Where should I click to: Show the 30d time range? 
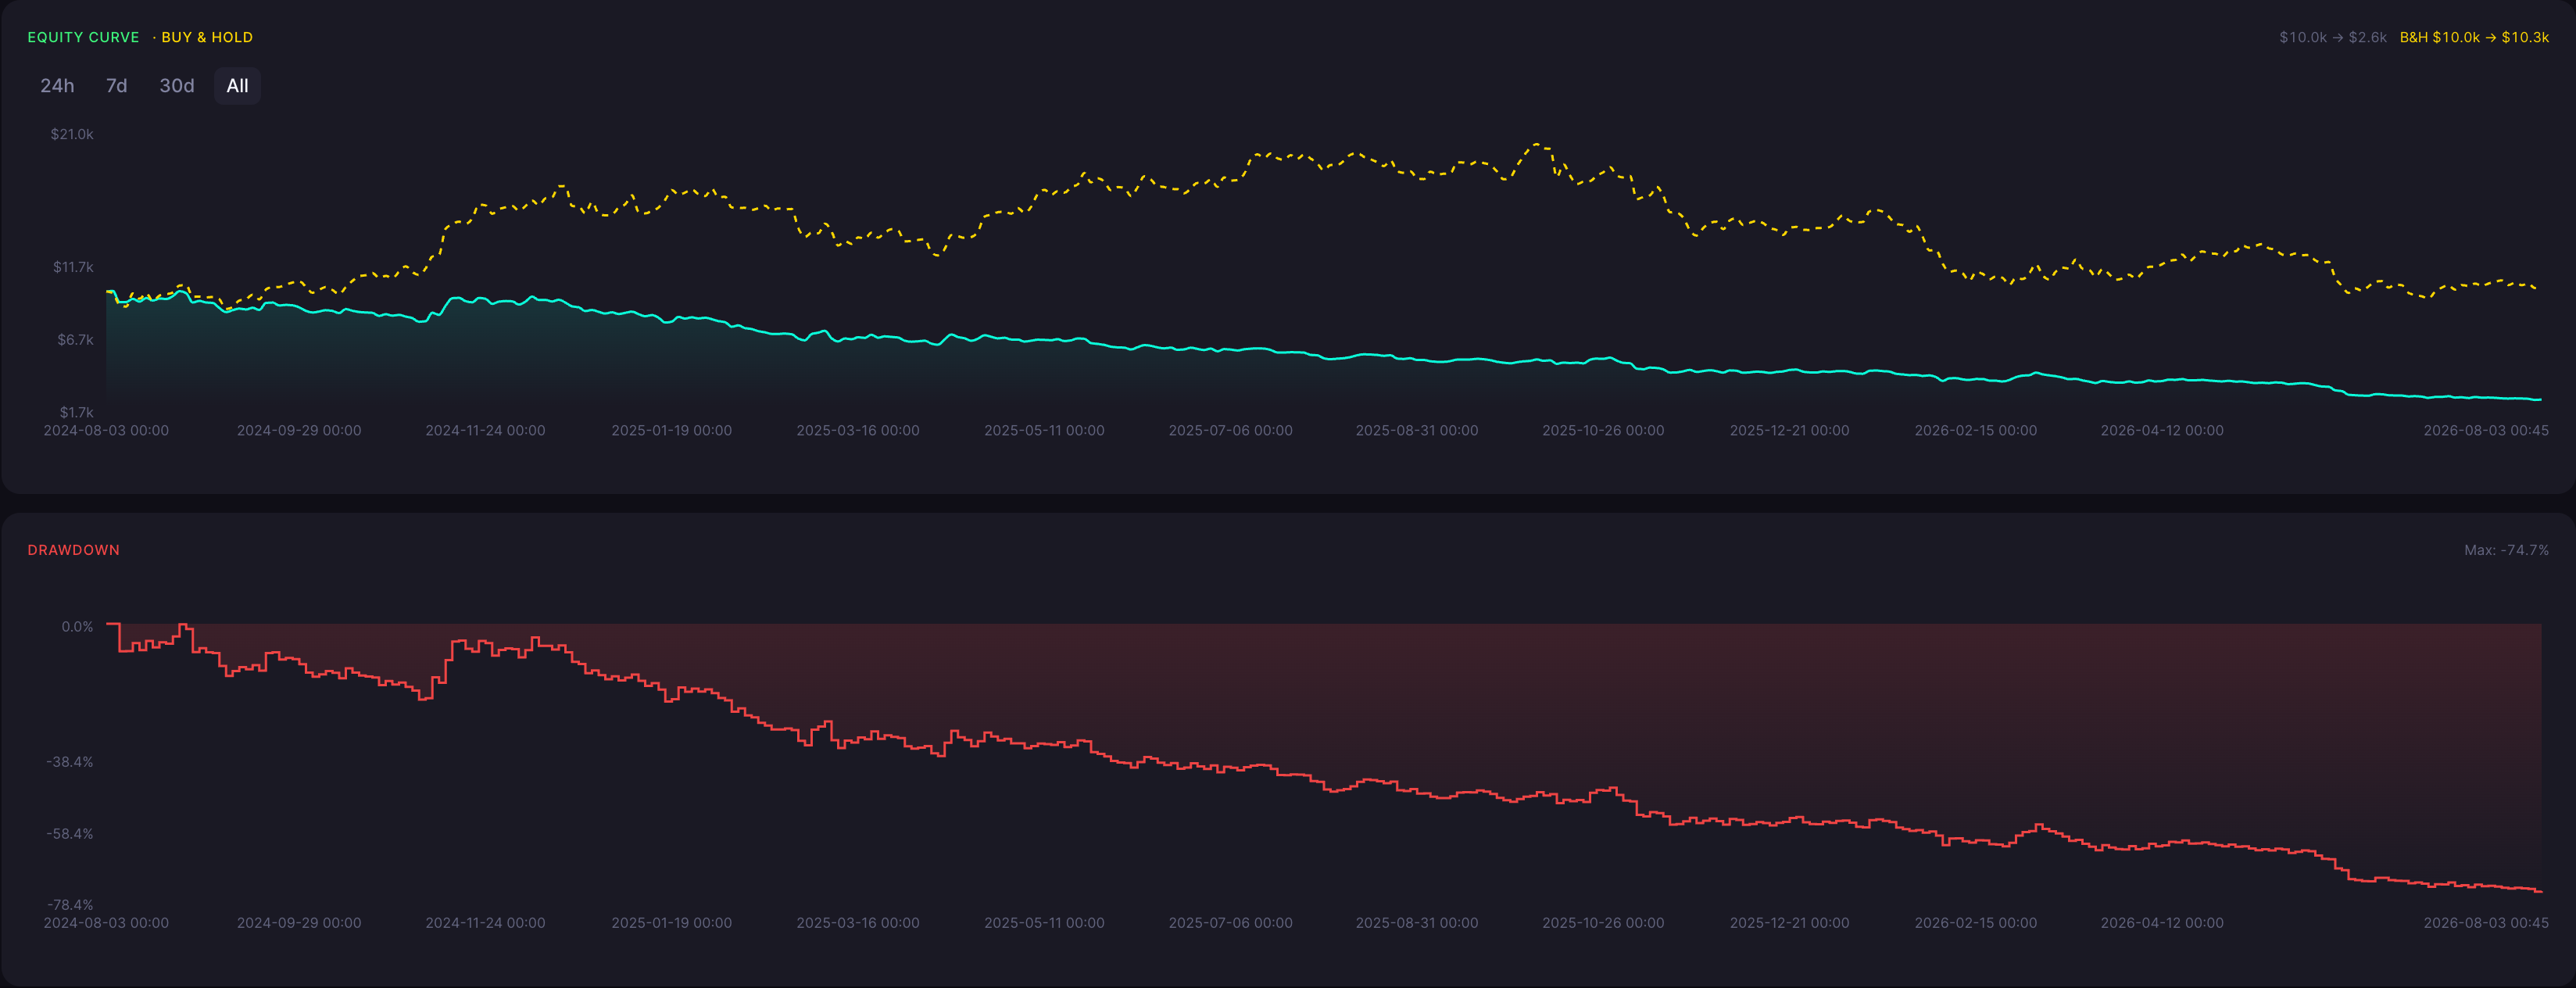click(177, 86)
